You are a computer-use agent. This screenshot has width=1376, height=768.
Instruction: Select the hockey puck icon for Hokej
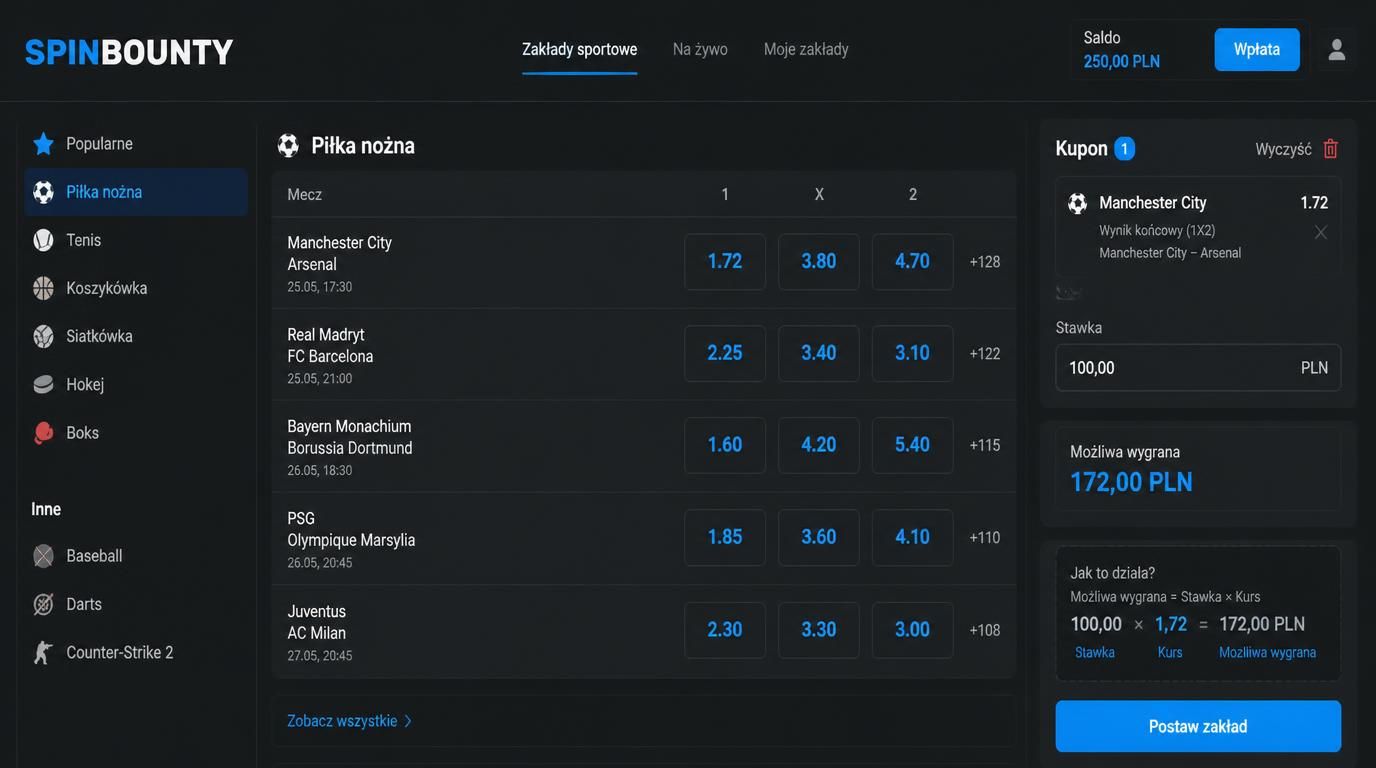(x=43, y=384)
